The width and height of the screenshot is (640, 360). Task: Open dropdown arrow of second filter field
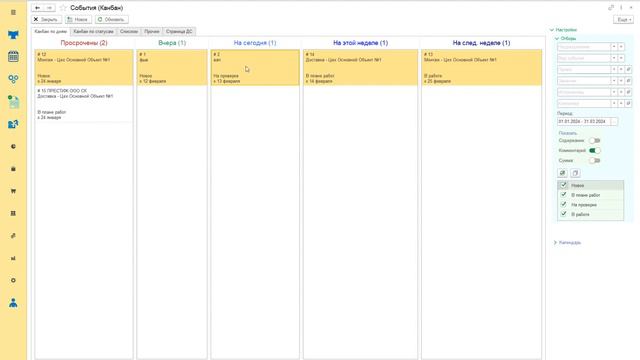pyautogui.click(x=613, y=58)
